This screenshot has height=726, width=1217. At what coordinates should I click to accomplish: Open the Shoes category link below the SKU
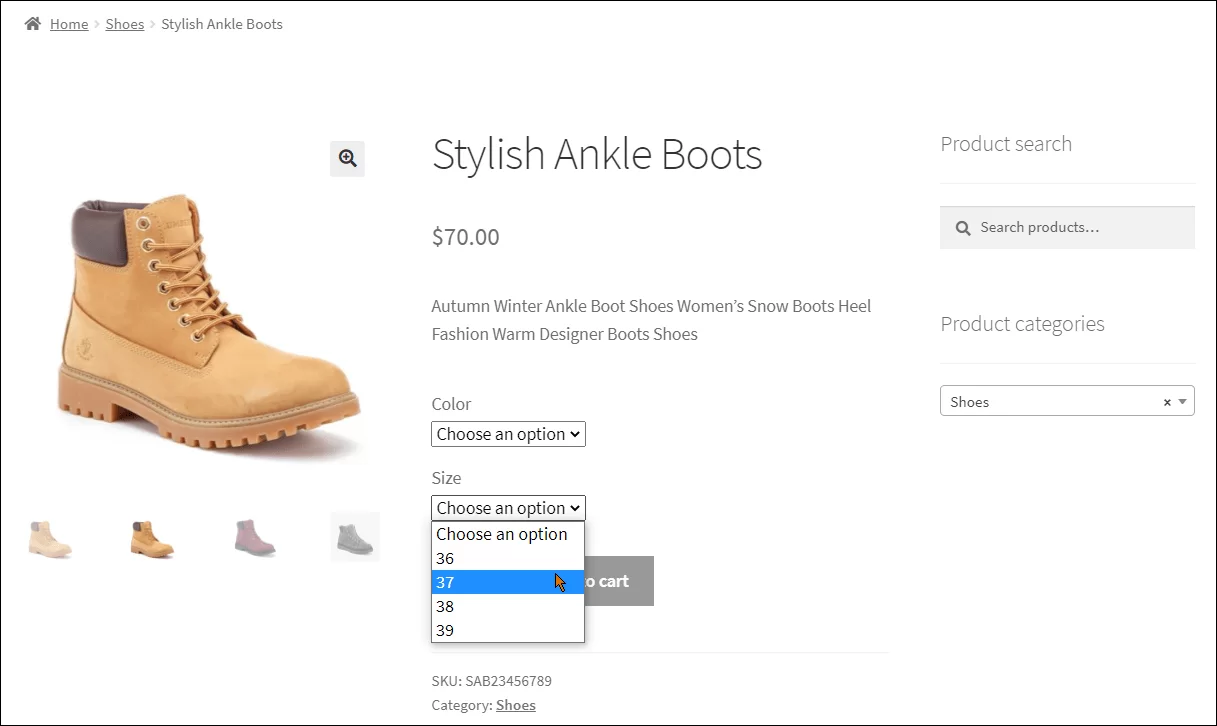tap(515, 704)
